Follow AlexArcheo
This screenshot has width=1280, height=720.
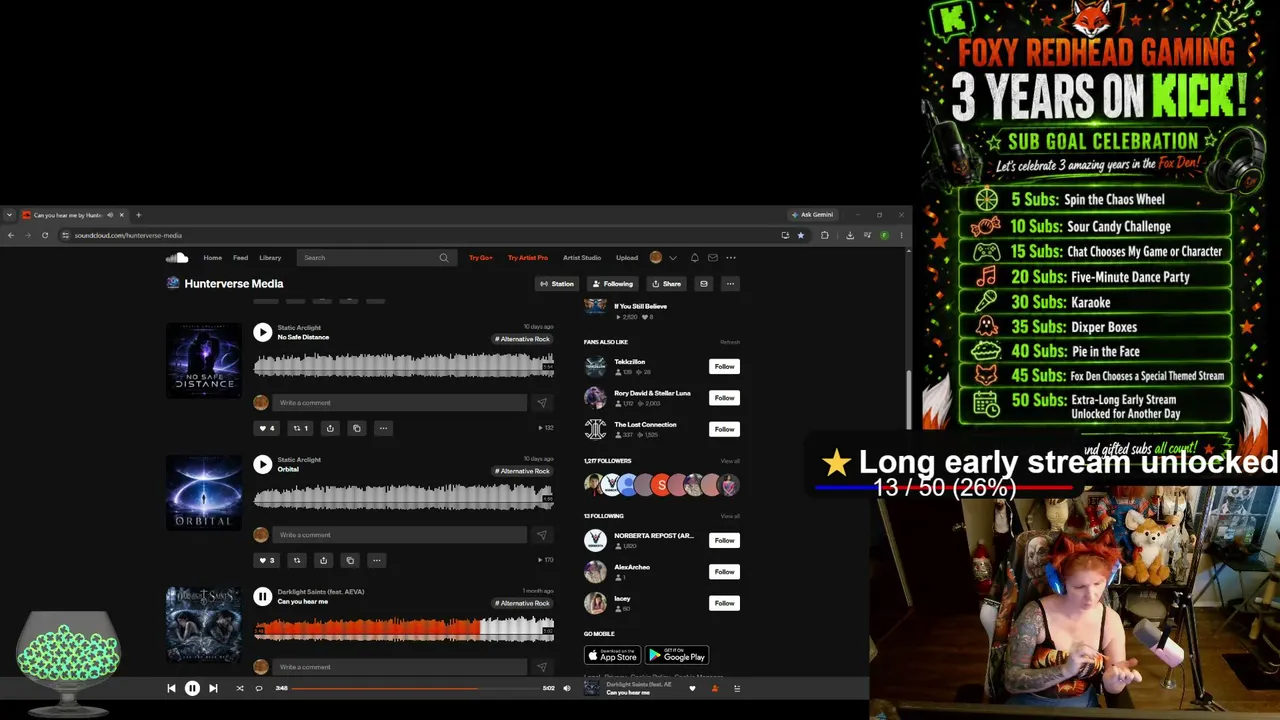[x=724, y=572]
